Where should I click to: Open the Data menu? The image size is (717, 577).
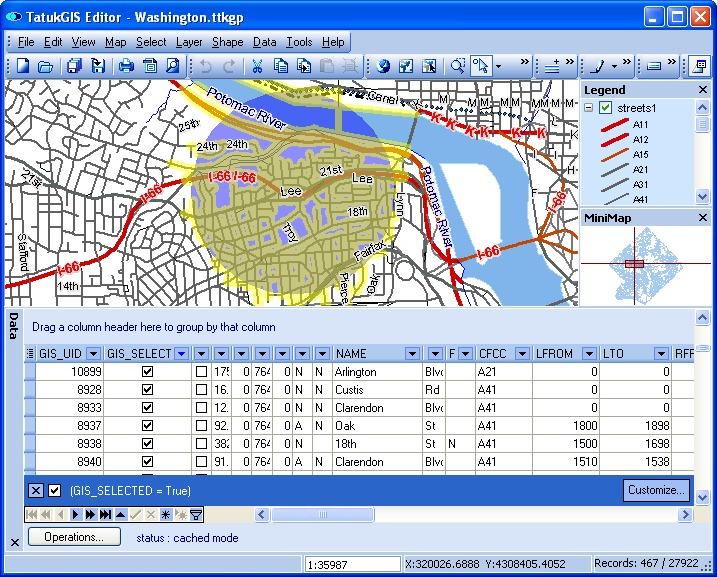pyautogui.click(x=264, y=42)
